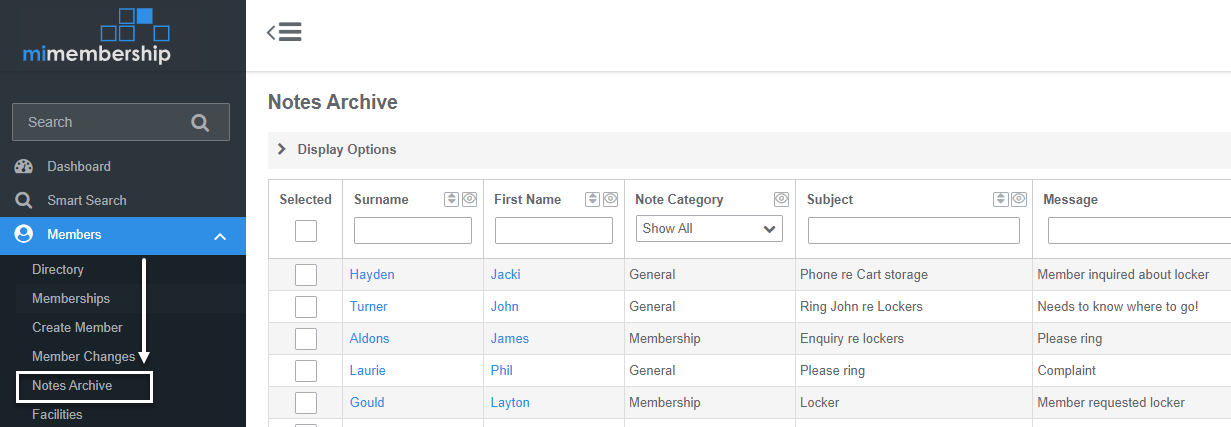Click the Notes Archive page heading
Image resolution: width=1231 pixels, height=427 pixels.
point(333,102)
